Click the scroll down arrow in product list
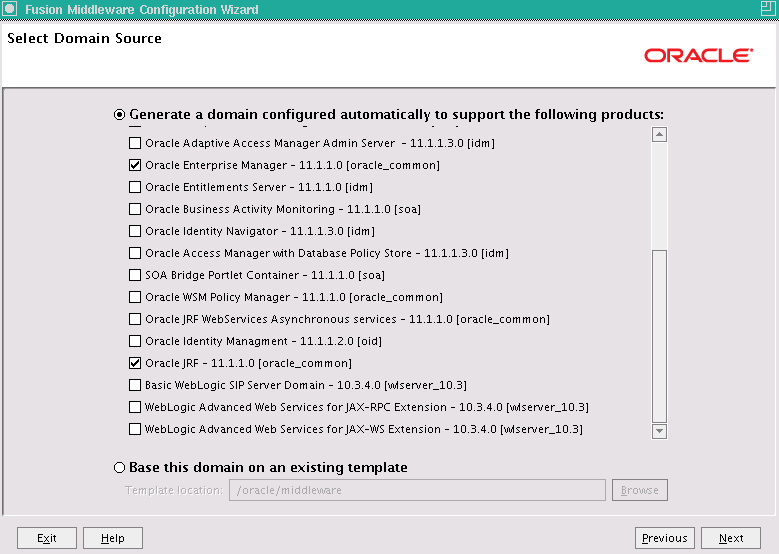The width and height of the screenshot is (779, 554). pyautogui.click(x=659, y=431)
